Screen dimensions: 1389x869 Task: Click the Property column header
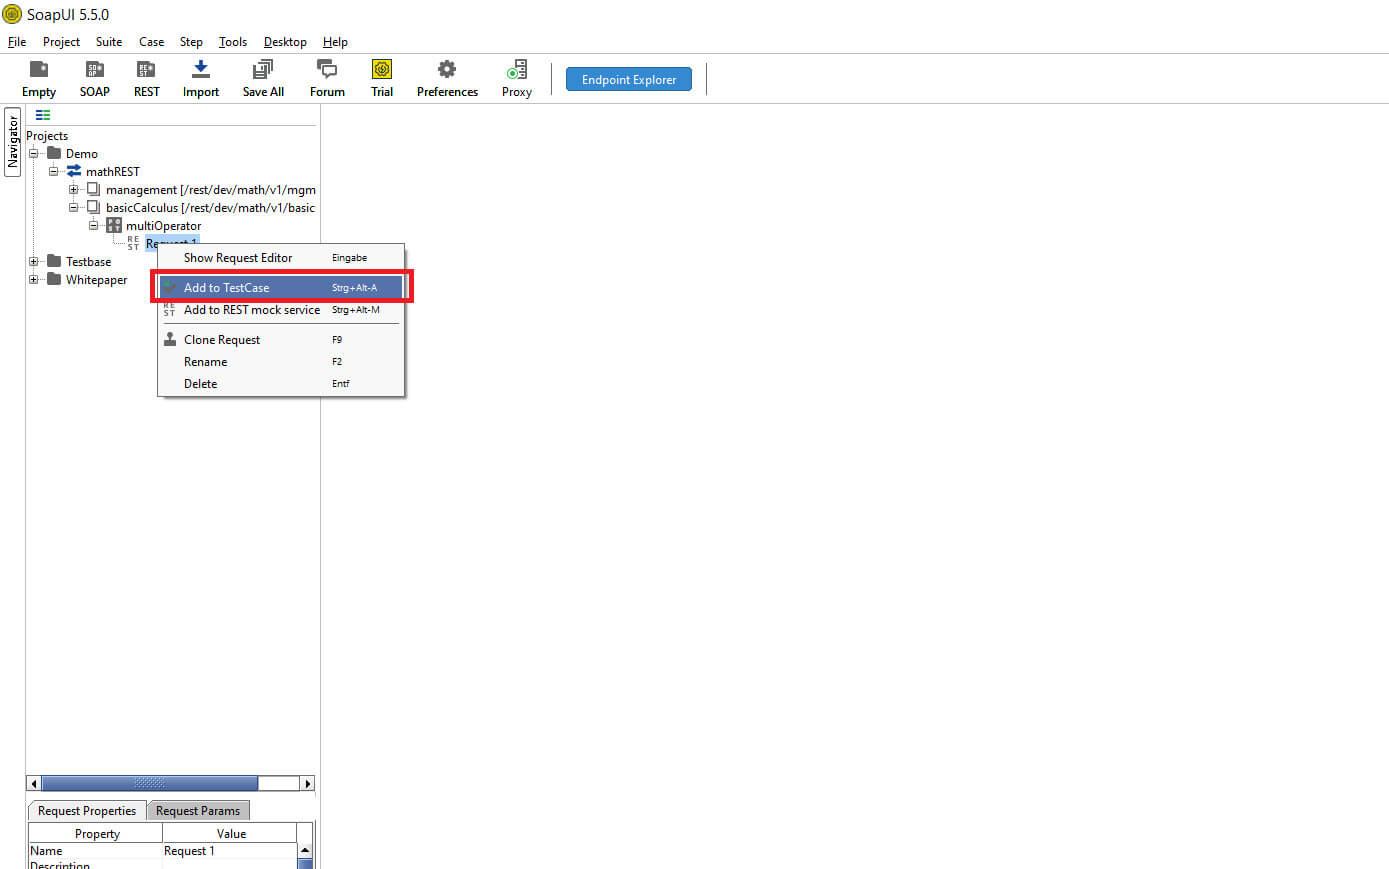[x=96, y=833]
